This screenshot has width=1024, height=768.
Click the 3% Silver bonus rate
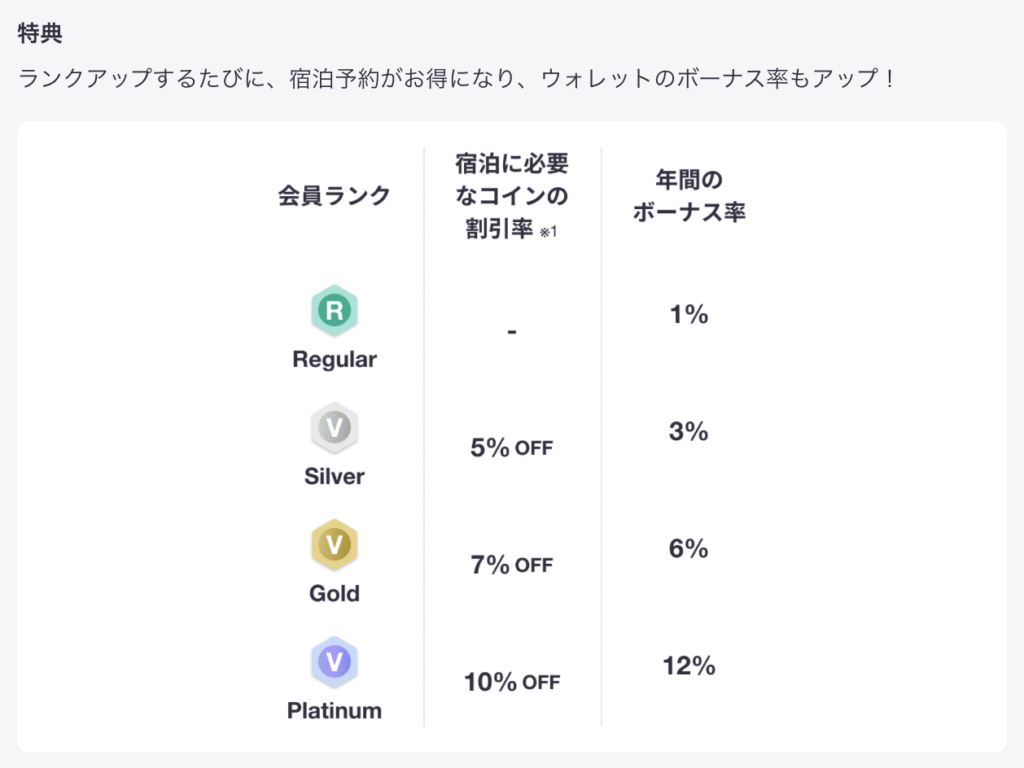coord(689,431)
